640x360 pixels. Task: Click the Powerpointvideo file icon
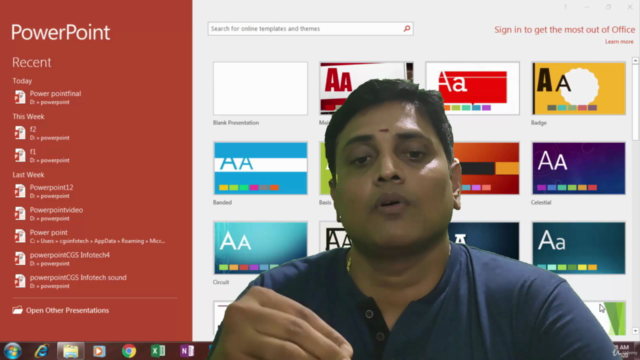(20, 213)
